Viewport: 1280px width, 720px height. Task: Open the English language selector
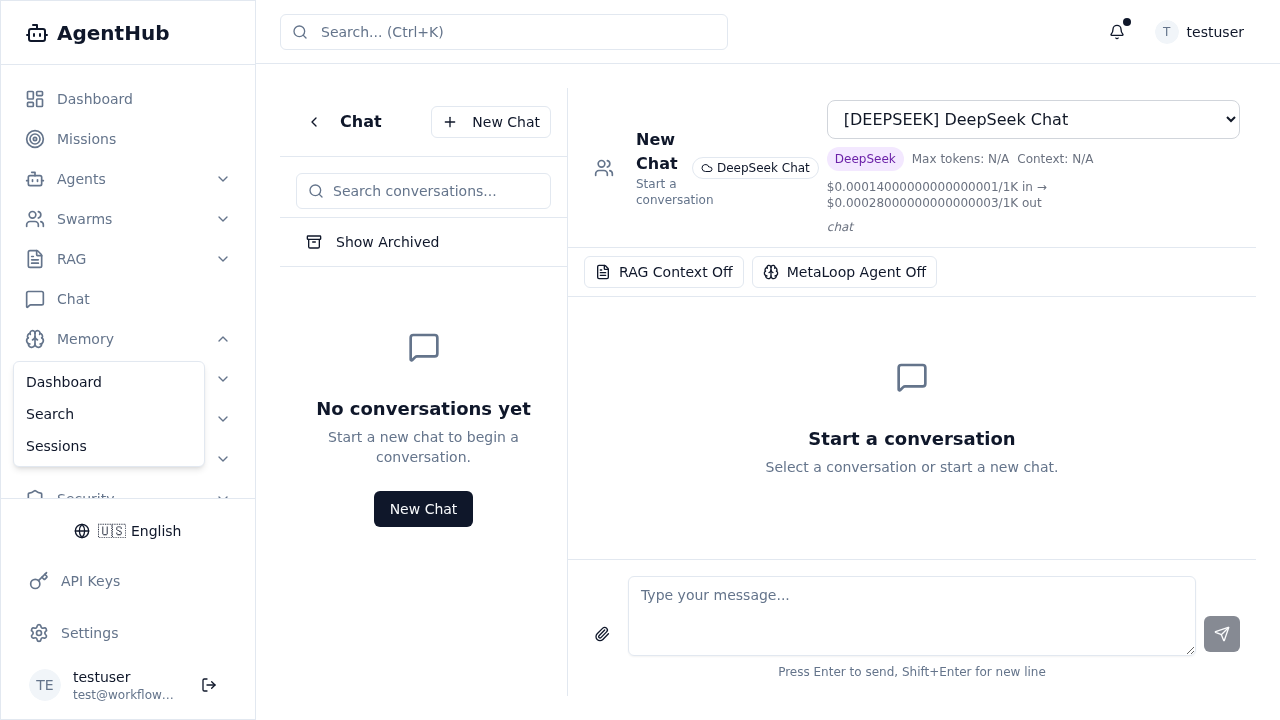point(128,531)
